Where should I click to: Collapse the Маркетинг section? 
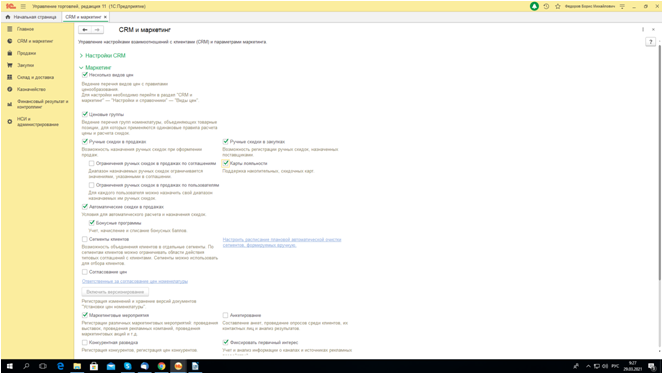[x=95, y=68]
